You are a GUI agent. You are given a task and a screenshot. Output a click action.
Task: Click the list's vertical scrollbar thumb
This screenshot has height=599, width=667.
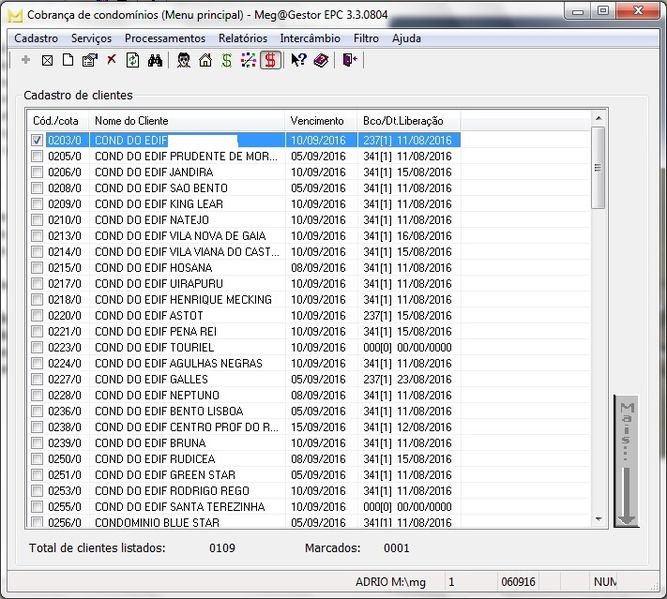pos(598,168)
